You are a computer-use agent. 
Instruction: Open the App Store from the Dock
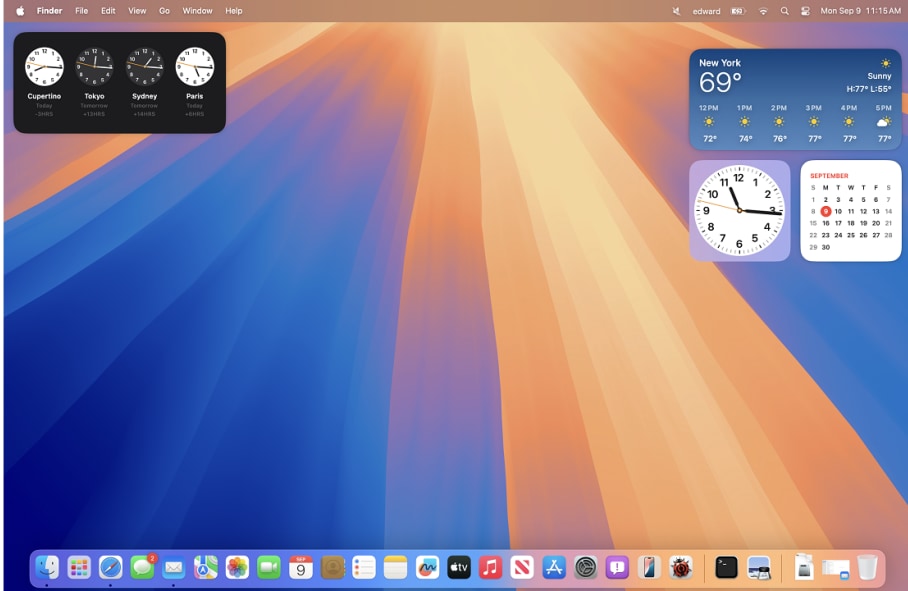(554, 567)
